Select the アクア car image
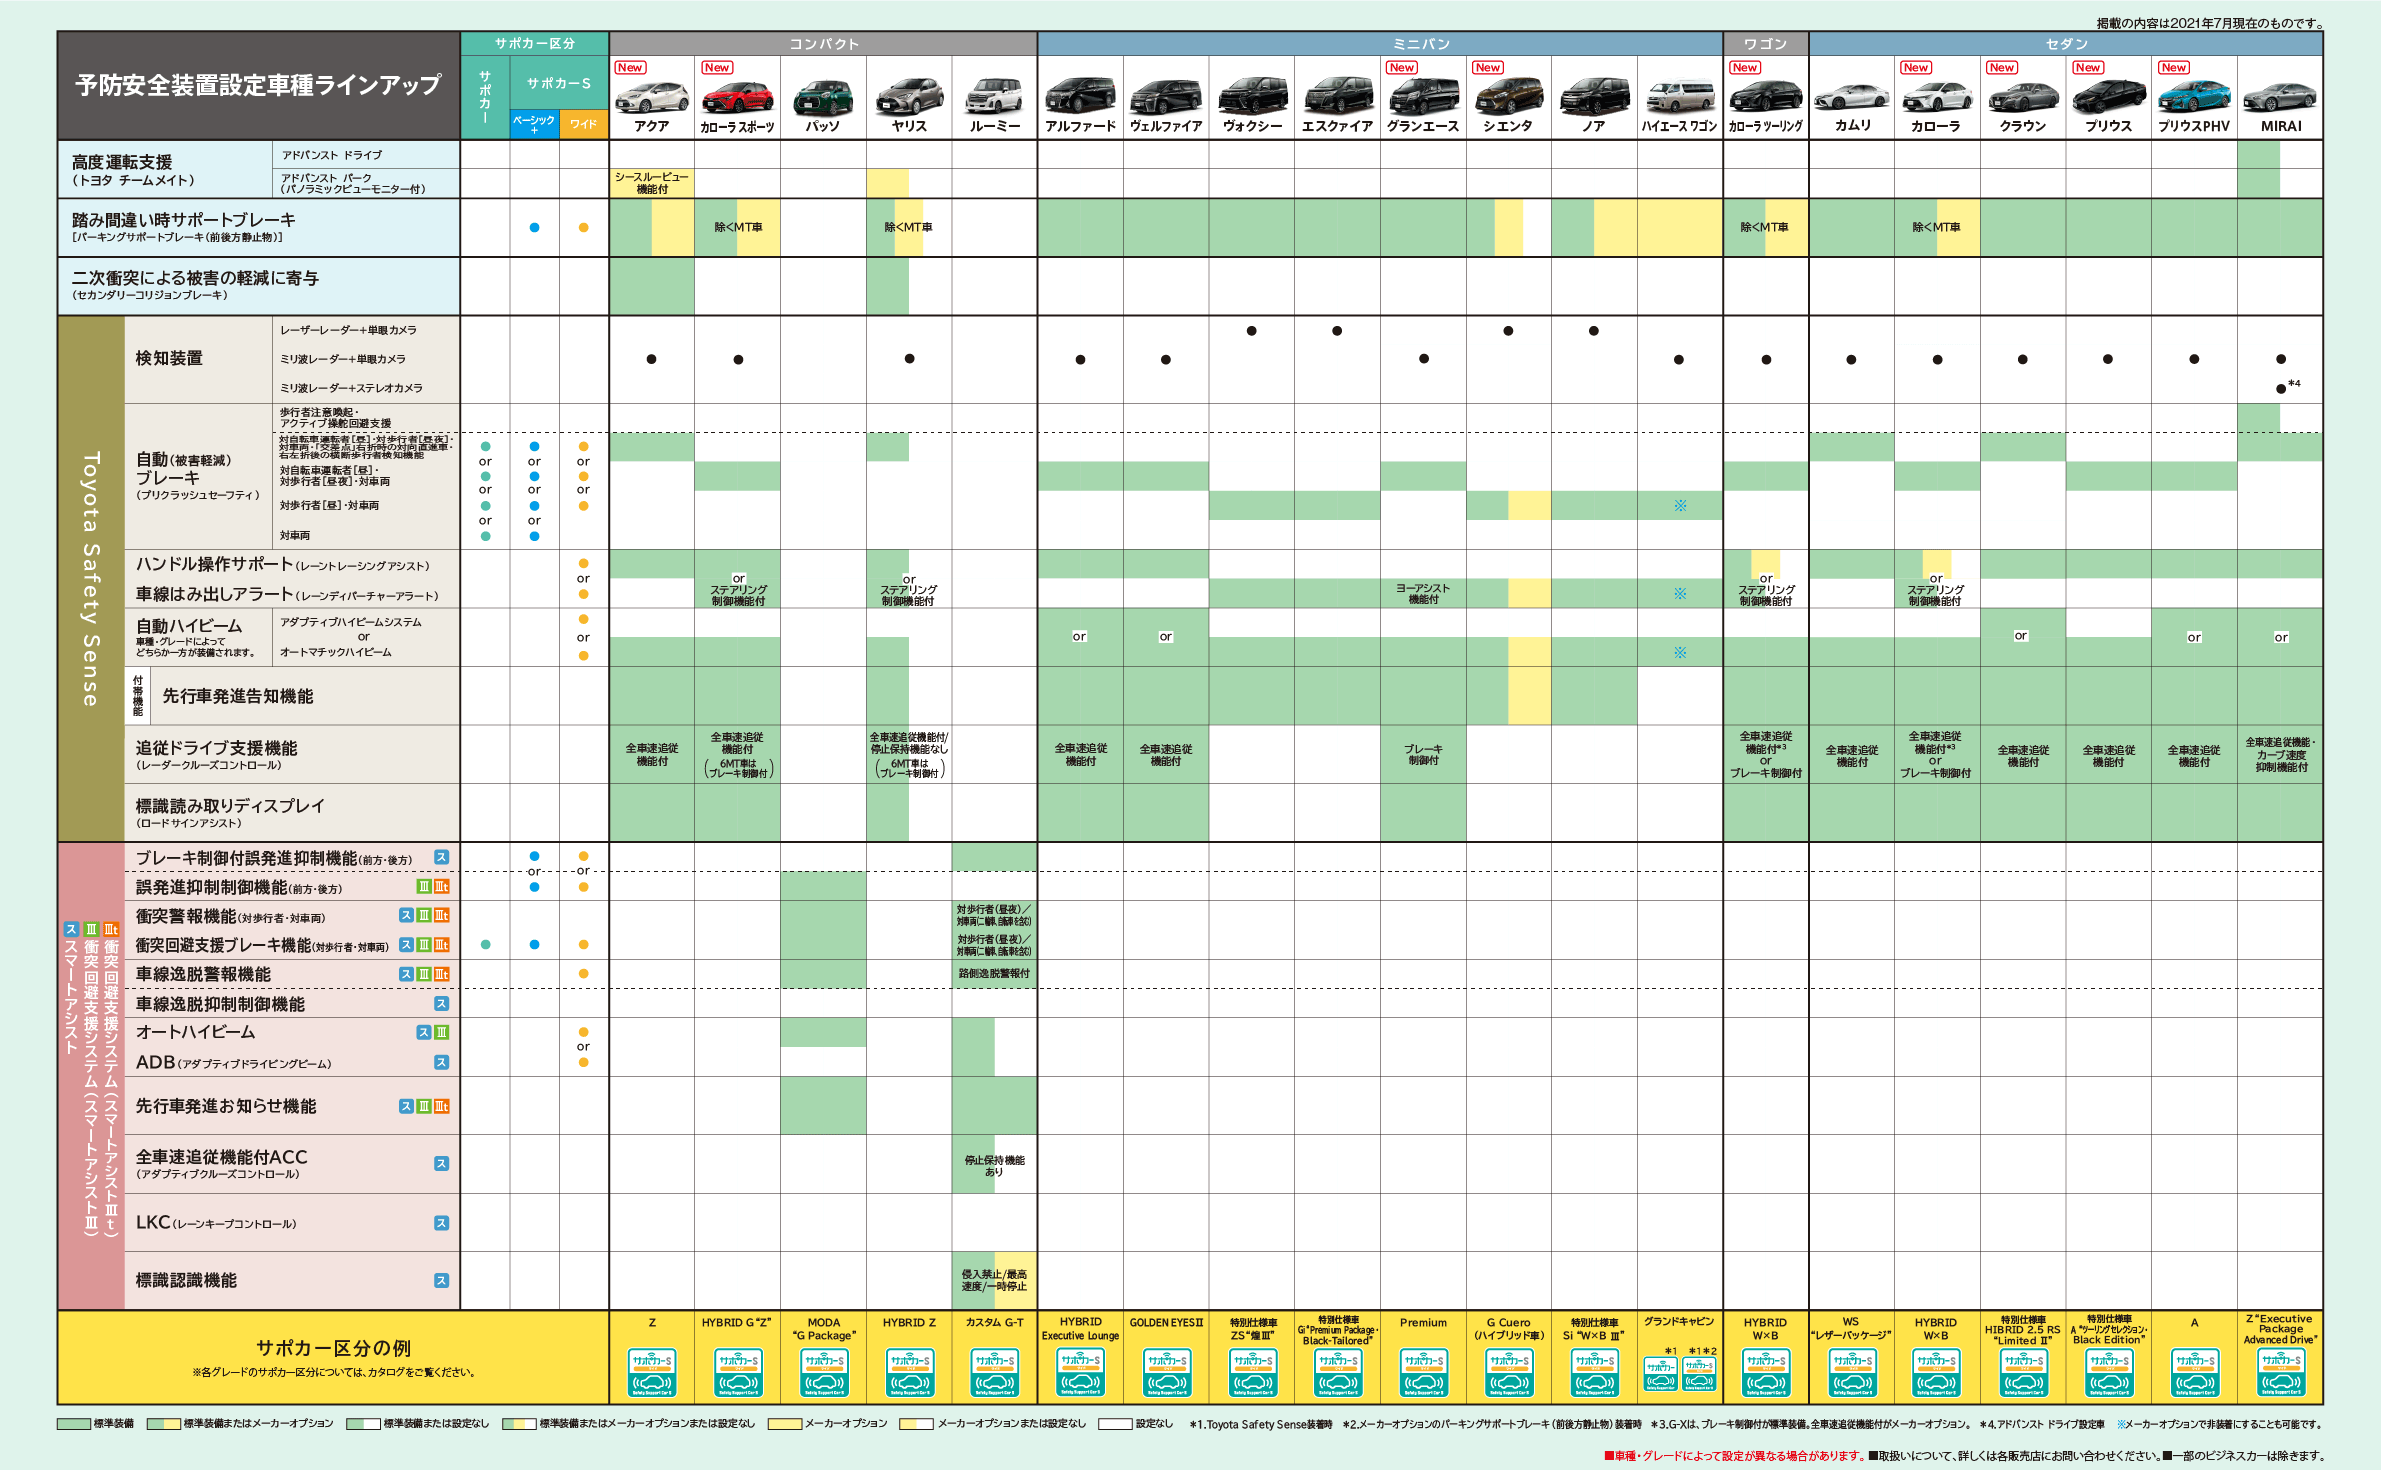 [652, 96]
